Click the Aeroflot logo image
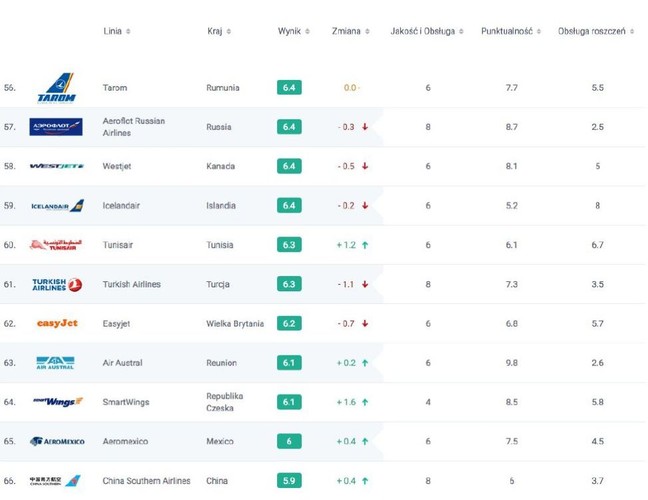648x500 pixels. pos(56,127)
